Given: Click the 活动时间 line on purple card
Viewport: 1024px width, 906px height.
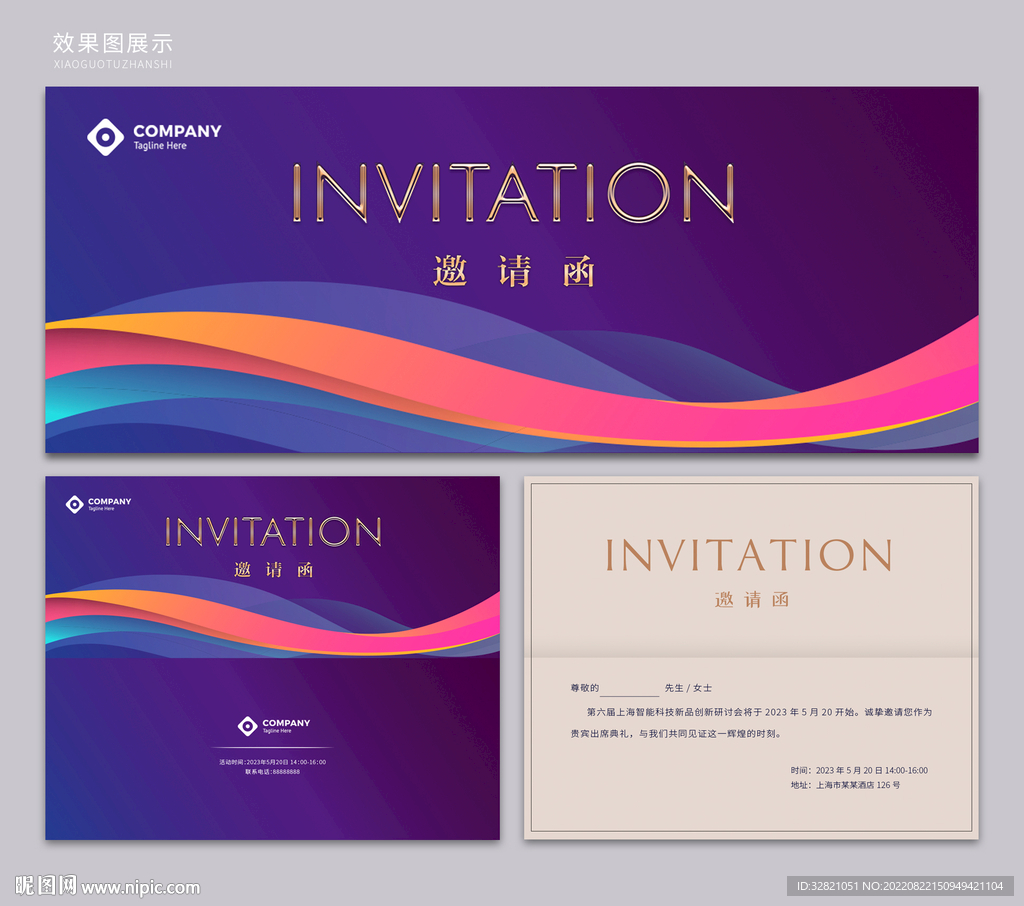Looking at the screenshot, I should [x=272, y=762].
